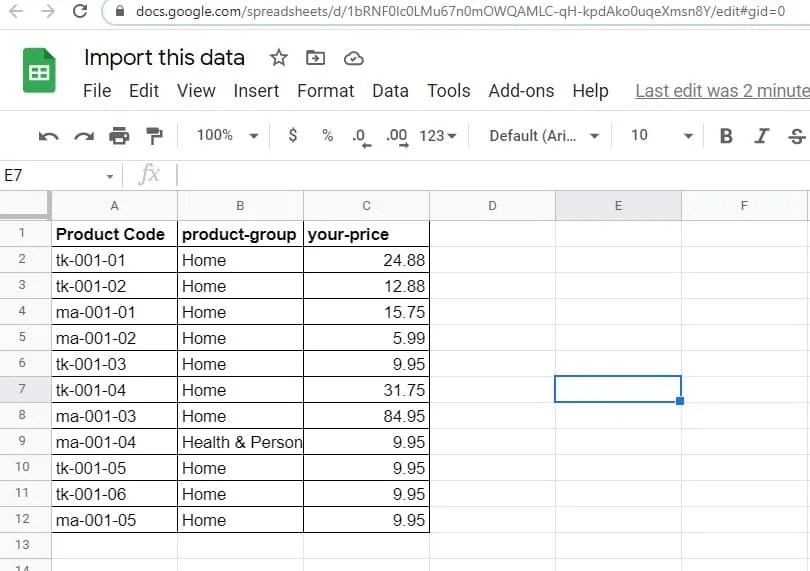810x571 pixels.
Task: Open the Tools menu
Action: [448, 91]
